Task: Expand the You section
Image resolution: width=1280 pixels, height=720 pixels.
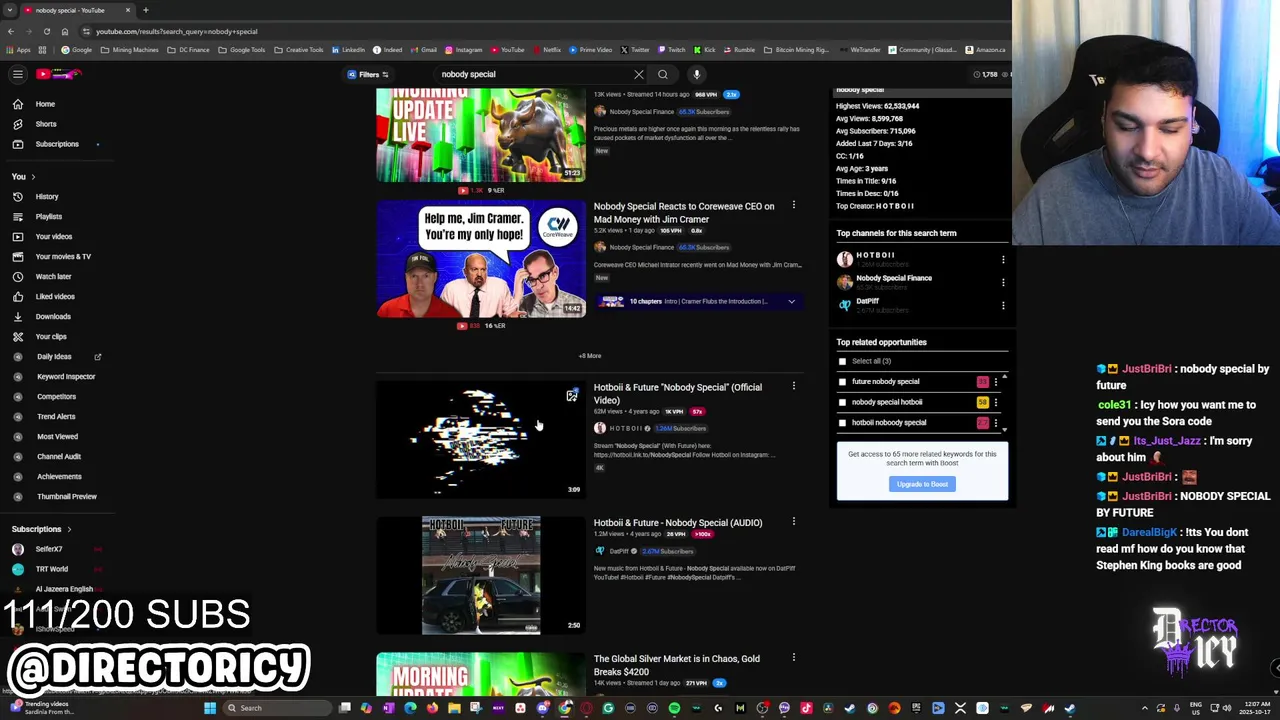Action: coord(23,176)
